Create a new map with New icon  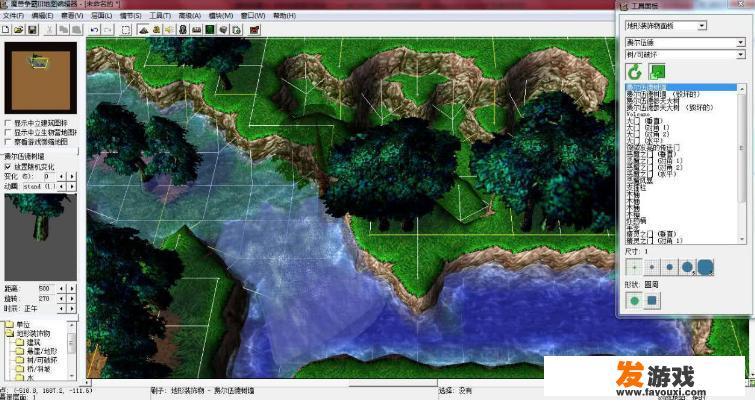click(6, 30)
